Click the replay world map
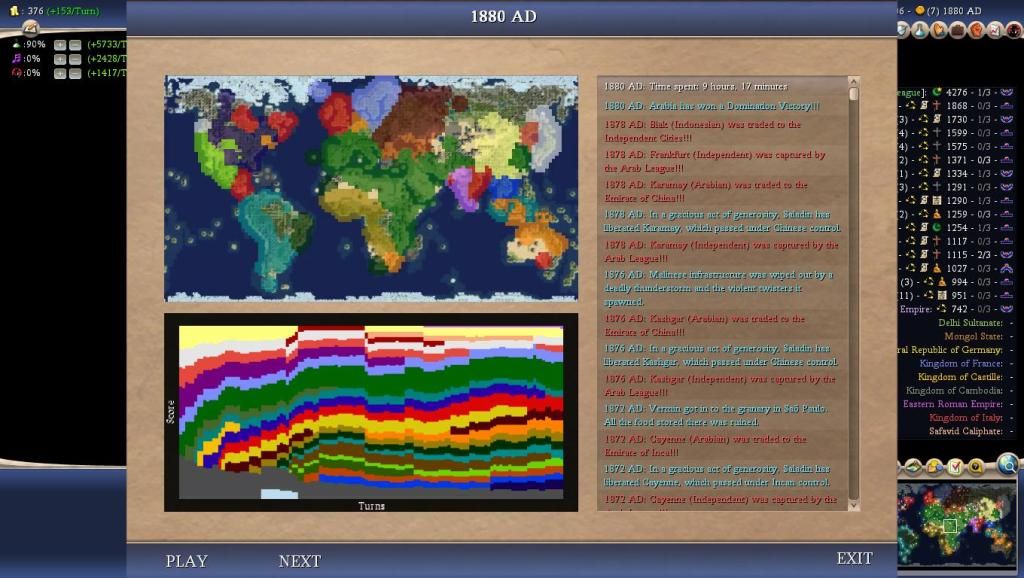 pyautogui.click(x=371, y=188)
